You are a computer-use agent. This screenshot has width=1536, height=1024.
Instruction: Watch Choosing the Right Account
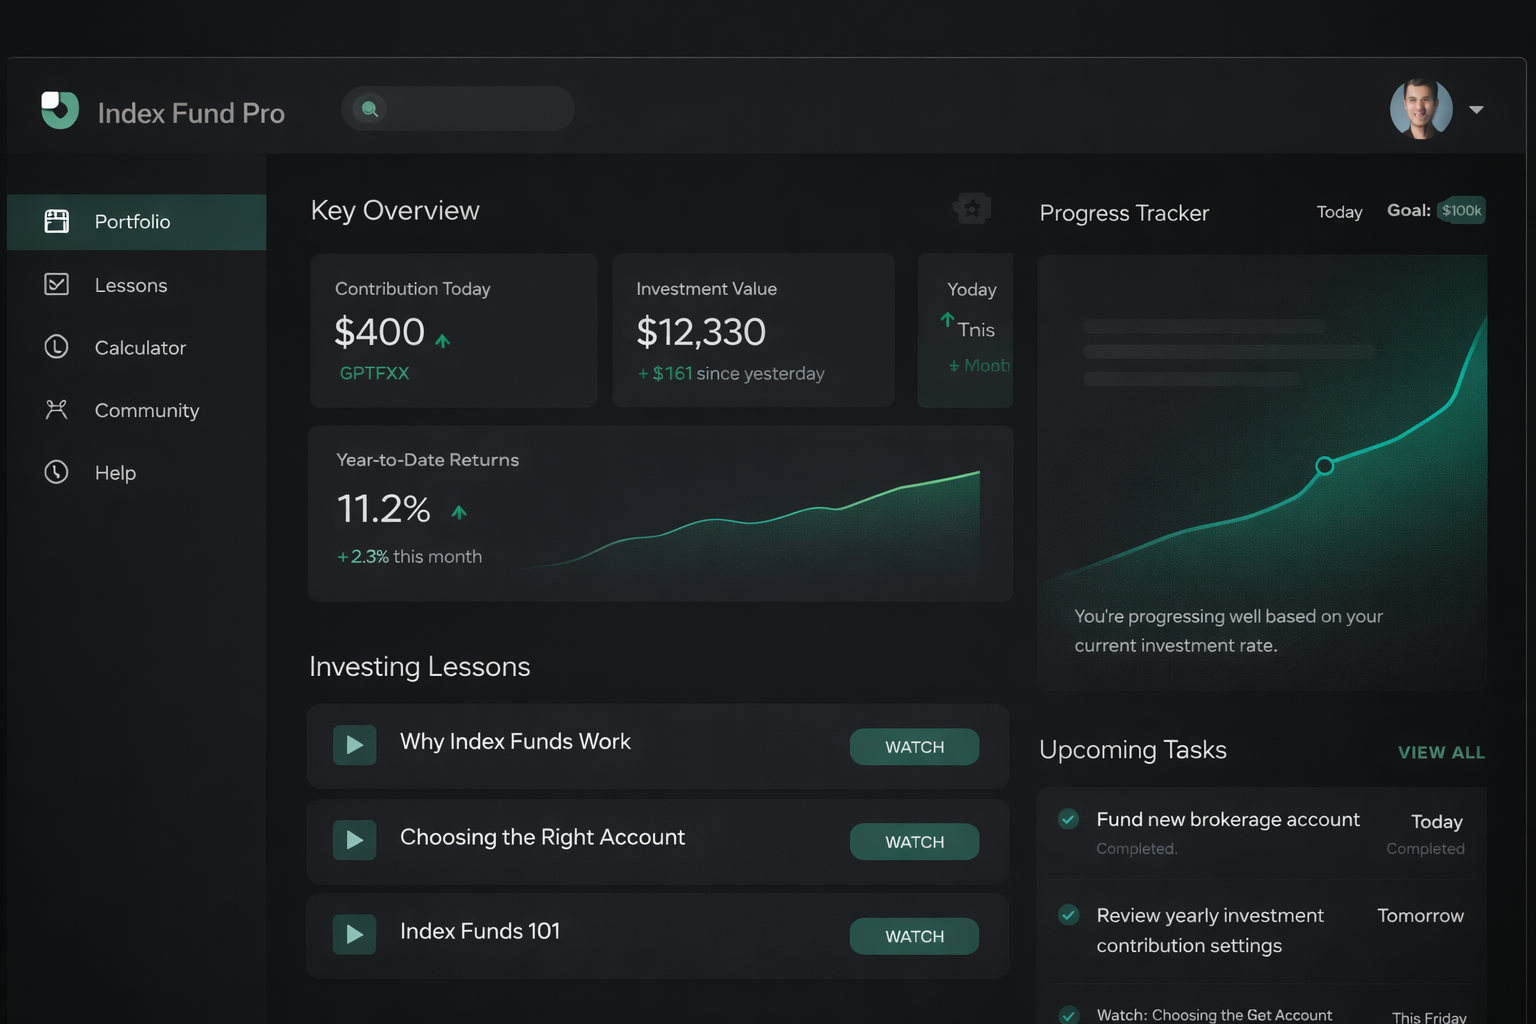(x=914, y=842)
